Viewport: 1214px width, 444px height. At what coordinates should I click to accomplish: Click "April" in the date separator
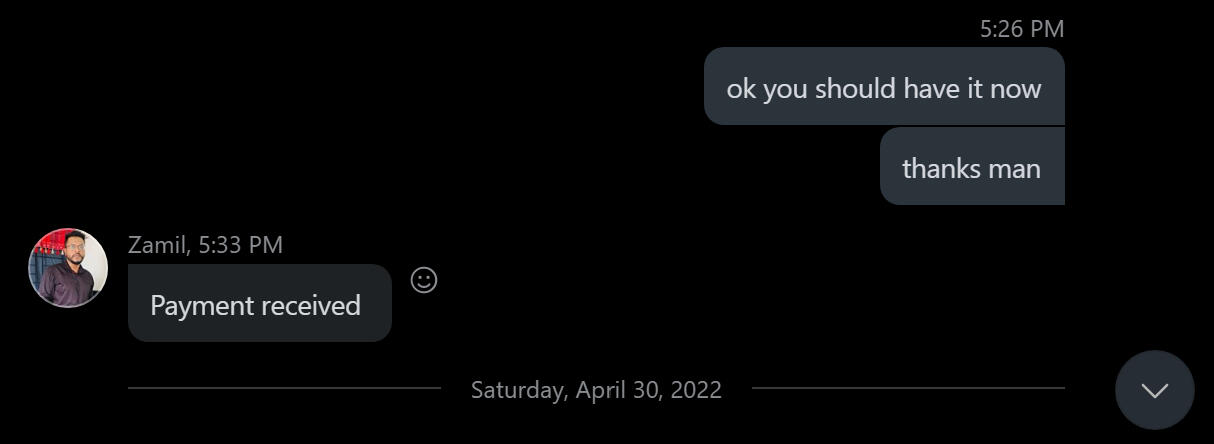click(x=603, y=389)
